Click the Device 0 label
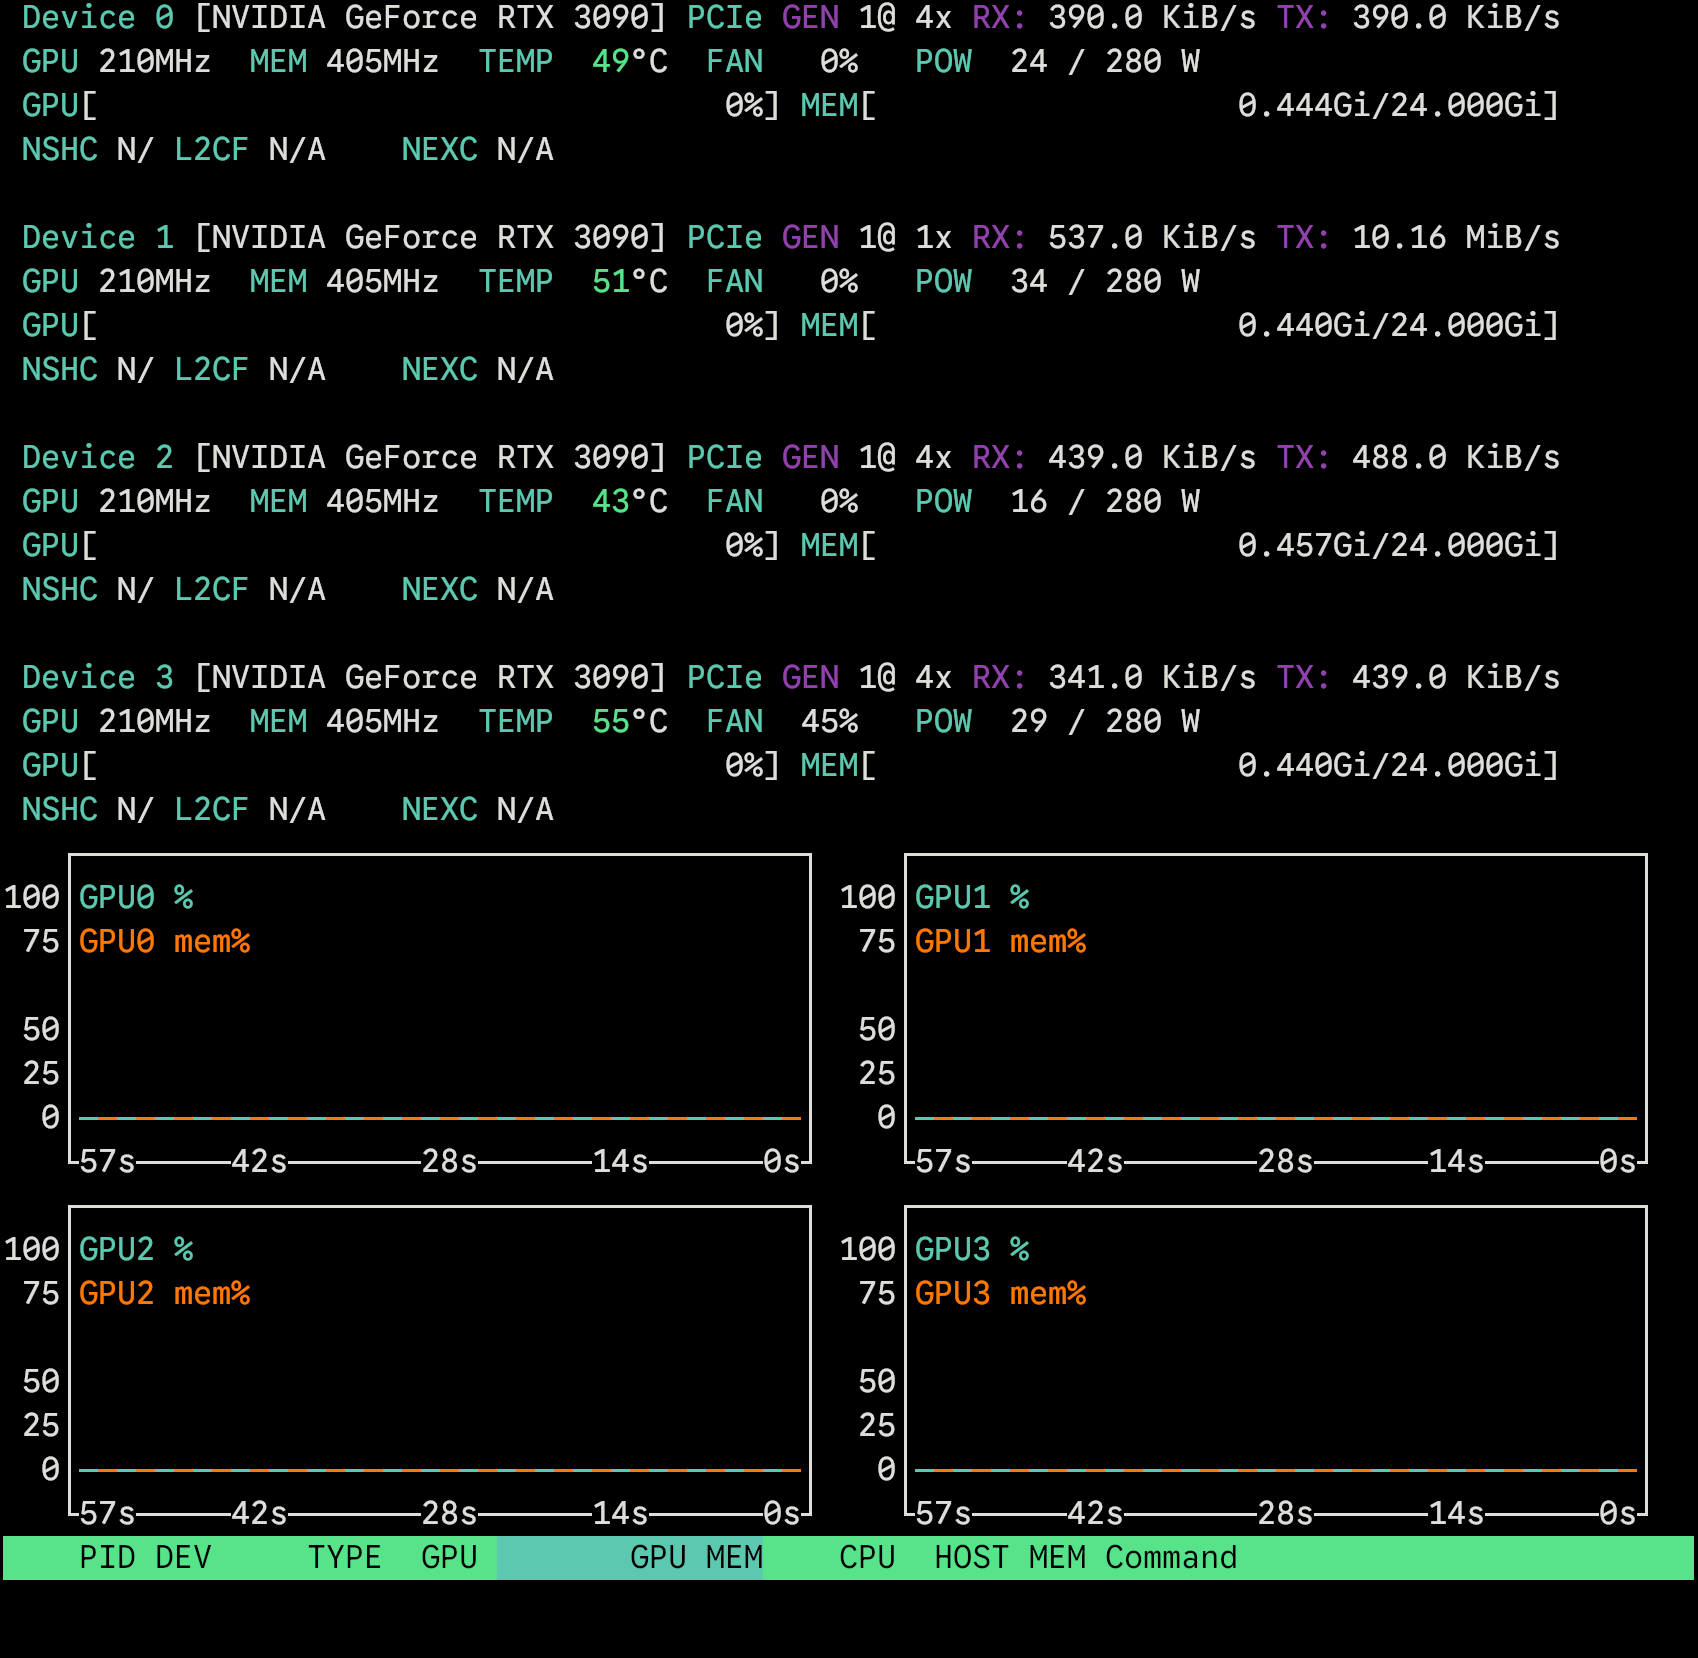Screen dimensions: 1698x1658 pyautogui.click(x=98, y=18)
